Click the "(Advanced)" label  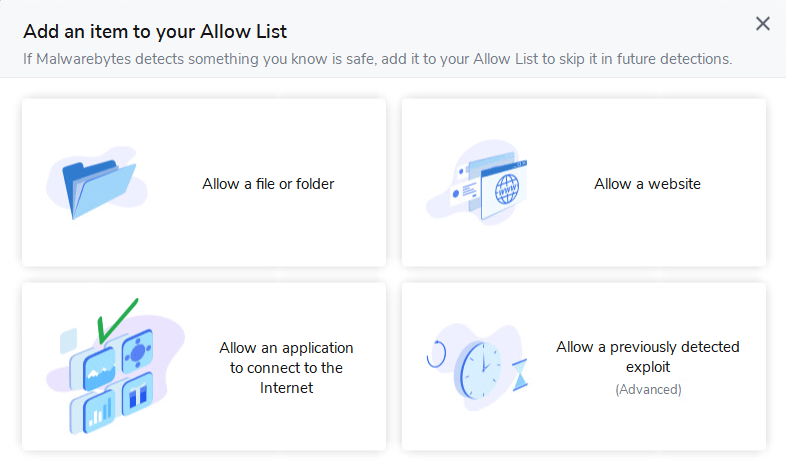[648, 389]
